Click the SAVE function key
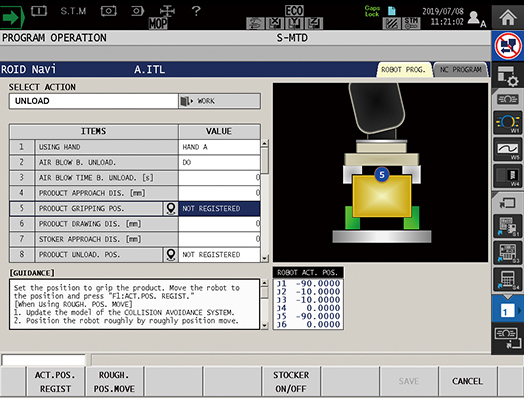Image resolution: width=524 pixels, height=398 pixels. point(409,382)
